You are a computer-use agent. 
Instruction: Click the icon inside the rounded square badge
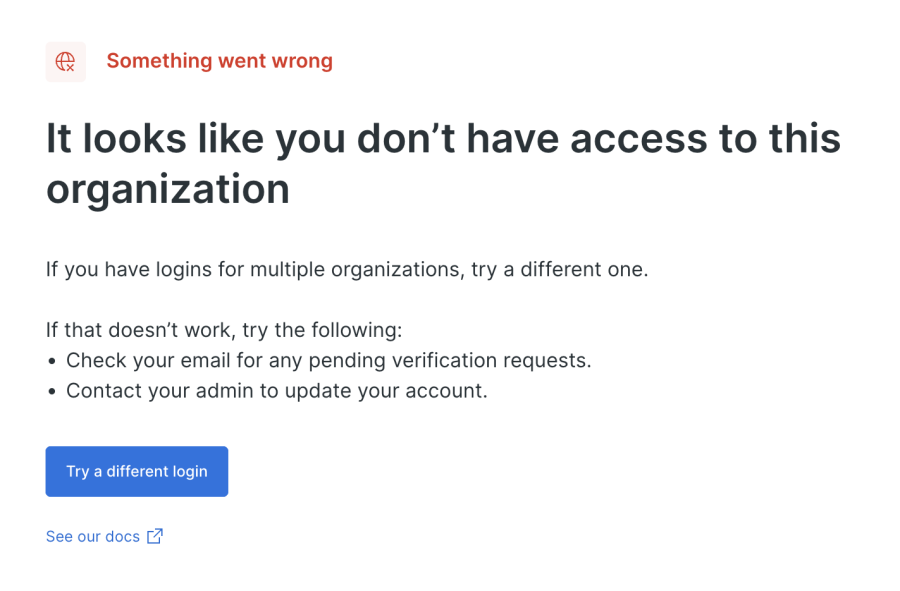point(65,61)
